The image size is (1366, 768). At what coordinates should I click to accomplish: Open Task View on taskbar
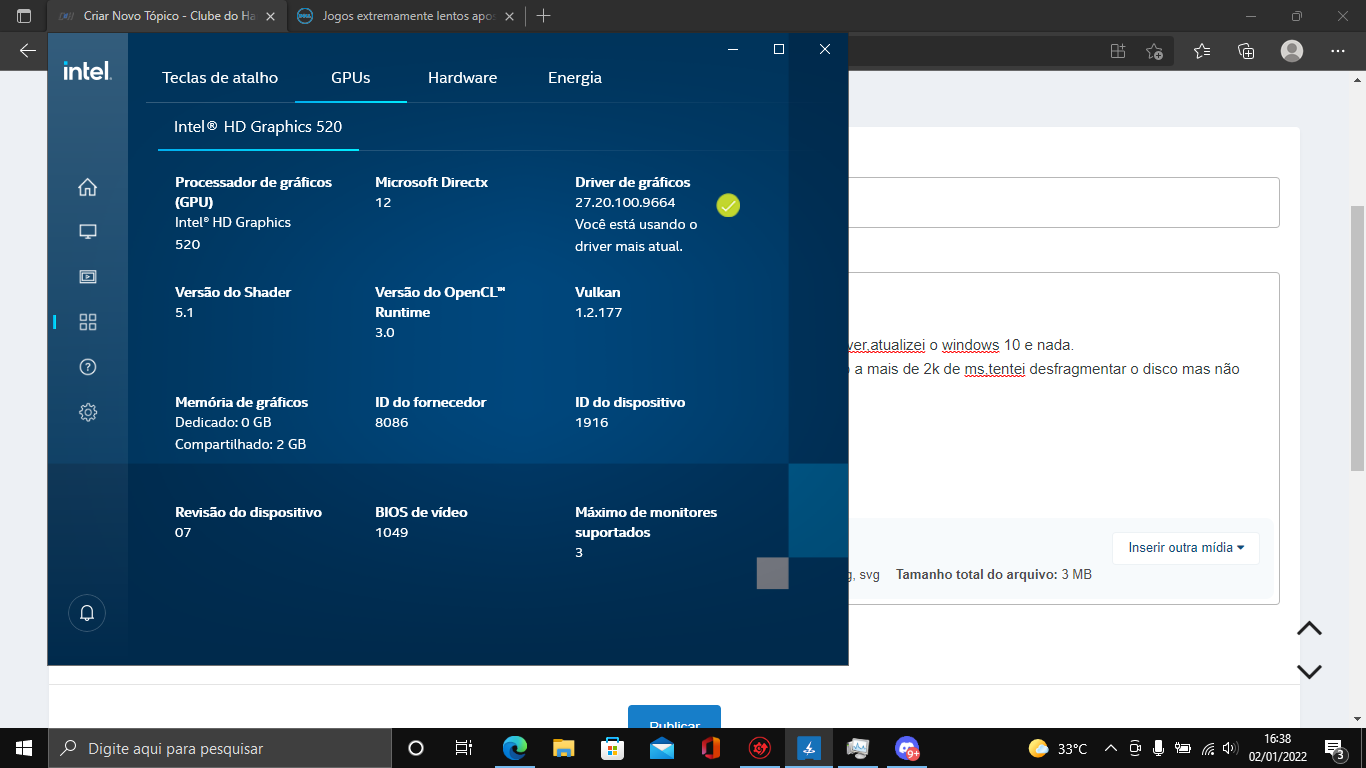[x=464, y=748]
